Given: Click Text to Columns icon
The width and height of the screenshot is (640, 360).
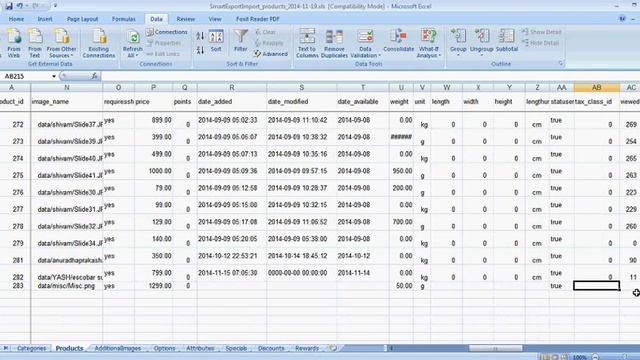Looking at the screenshot, I should [x=307, y=43].
